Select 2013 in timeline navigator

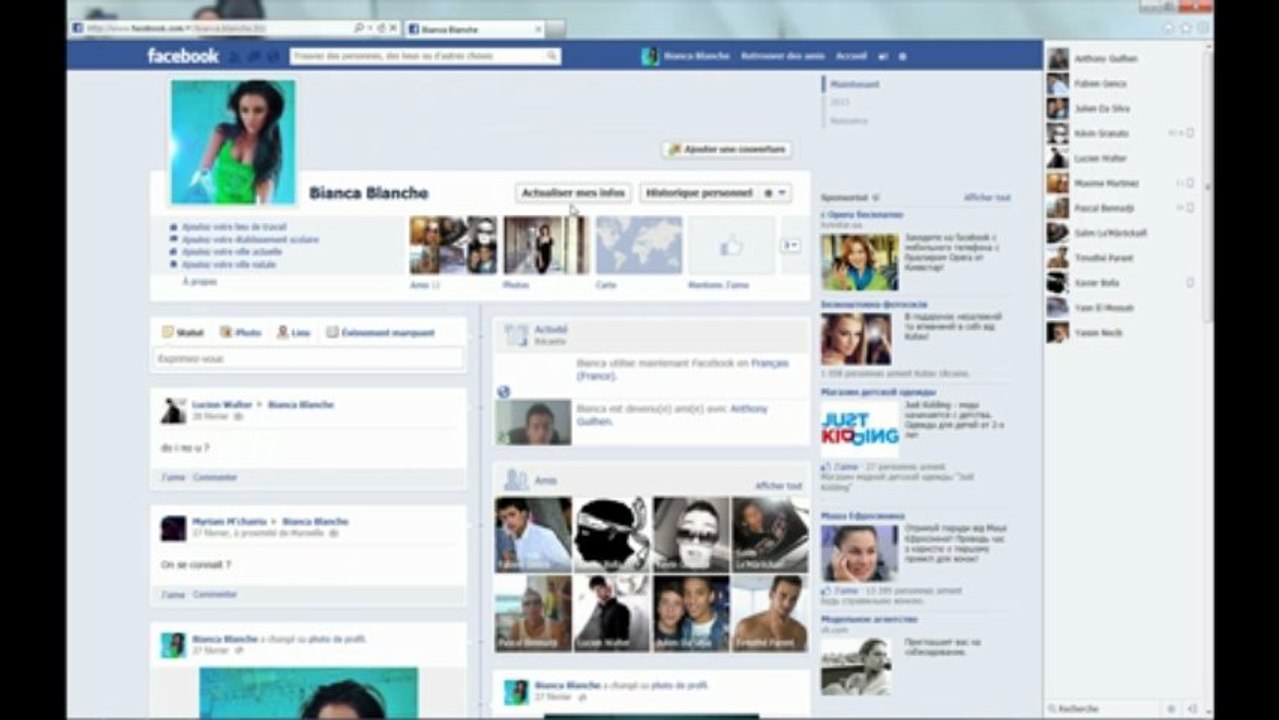(x=839, y=102)
